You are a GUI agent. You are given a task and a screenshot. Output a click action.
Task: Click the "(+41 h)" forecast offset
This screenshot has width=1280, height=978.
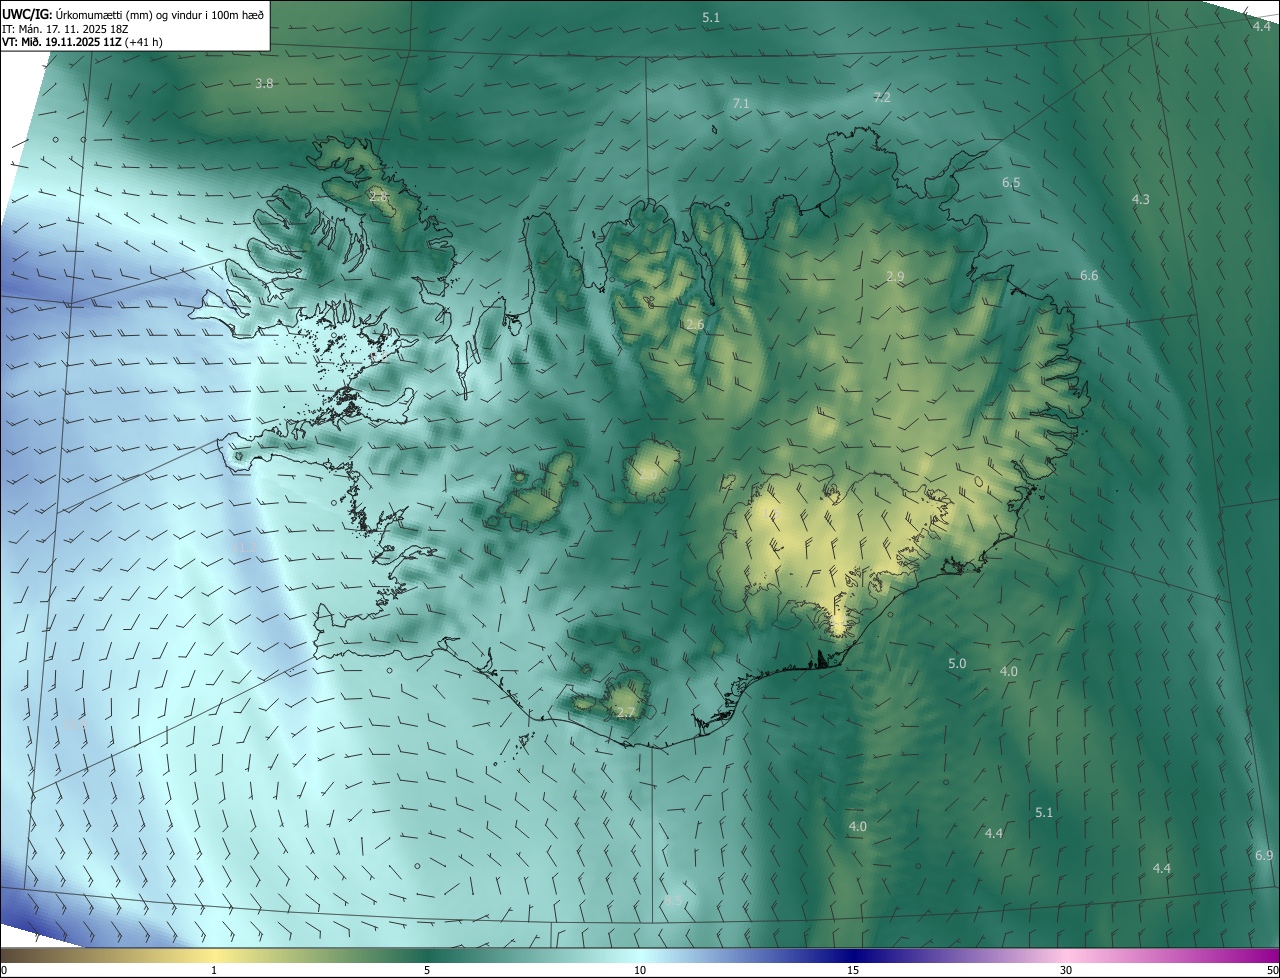coord(145,42)
